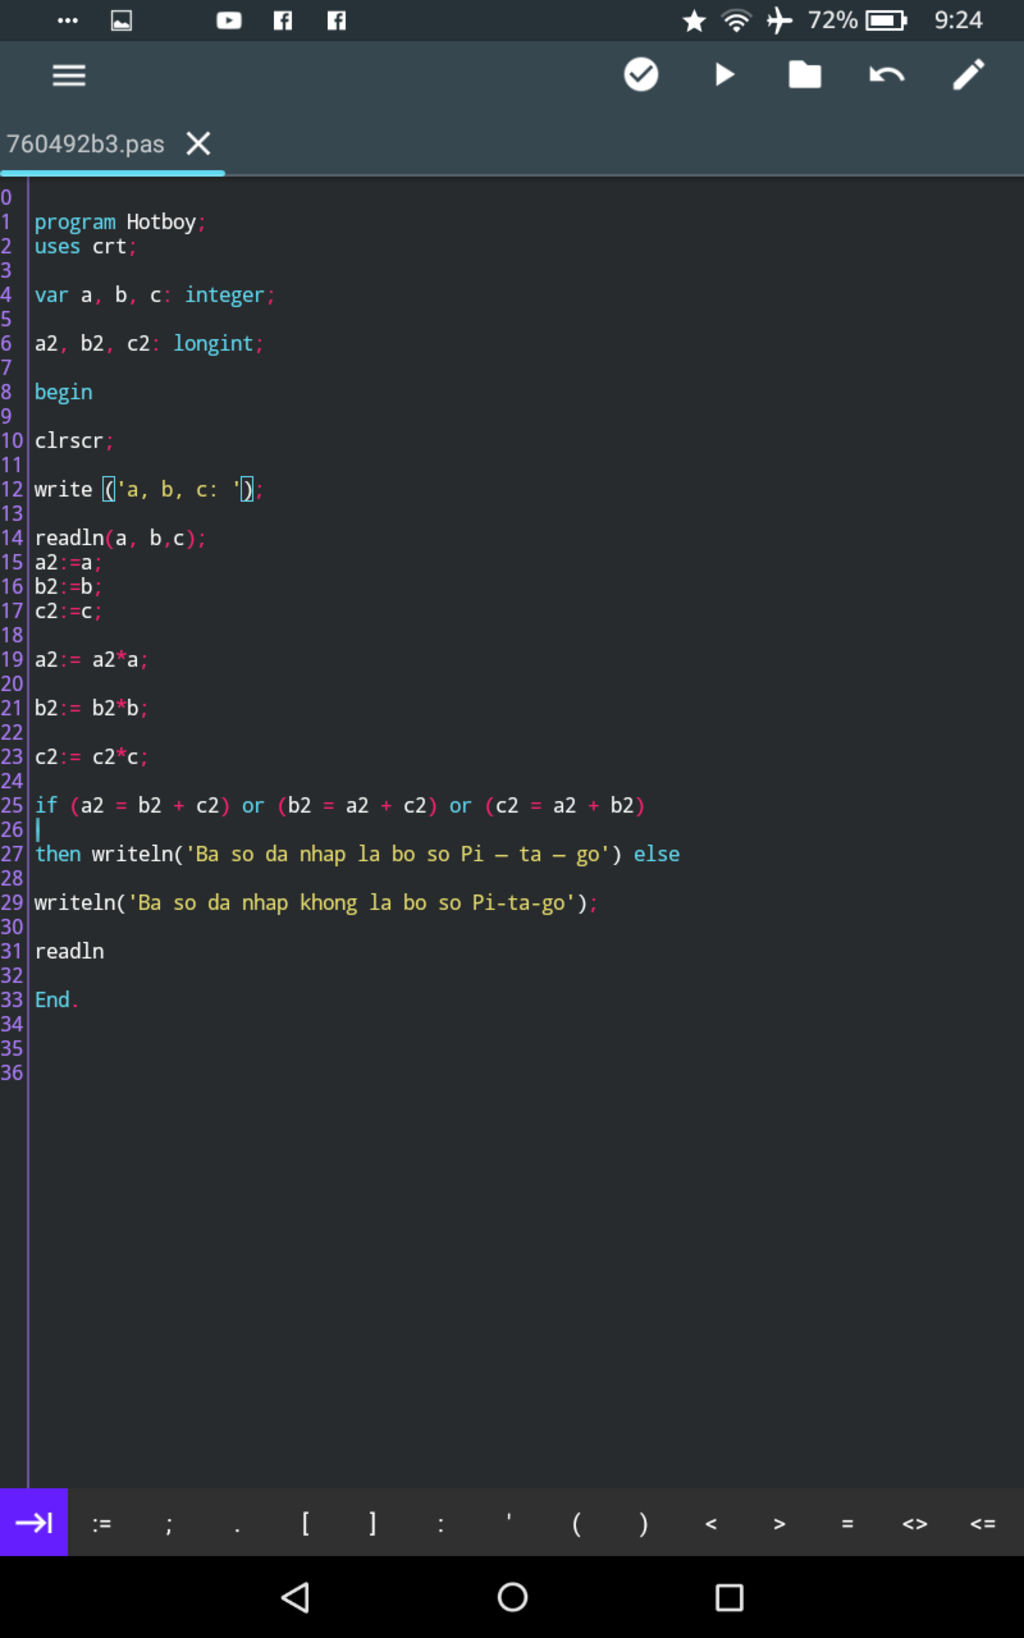Insert an opening parenthesis symbol
This screenshot has height=1638, width=1024.
[576, 1523]
